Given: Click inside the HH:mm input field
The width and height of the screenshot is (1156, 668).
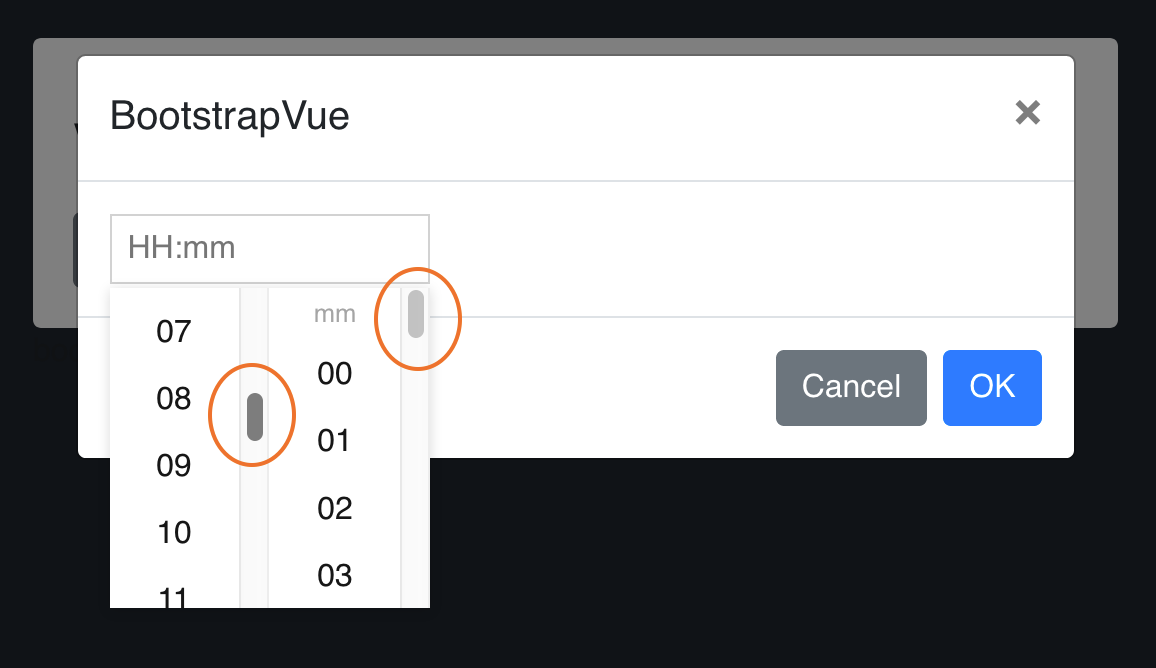Looking at the screenshot, I should pos(270,248).
